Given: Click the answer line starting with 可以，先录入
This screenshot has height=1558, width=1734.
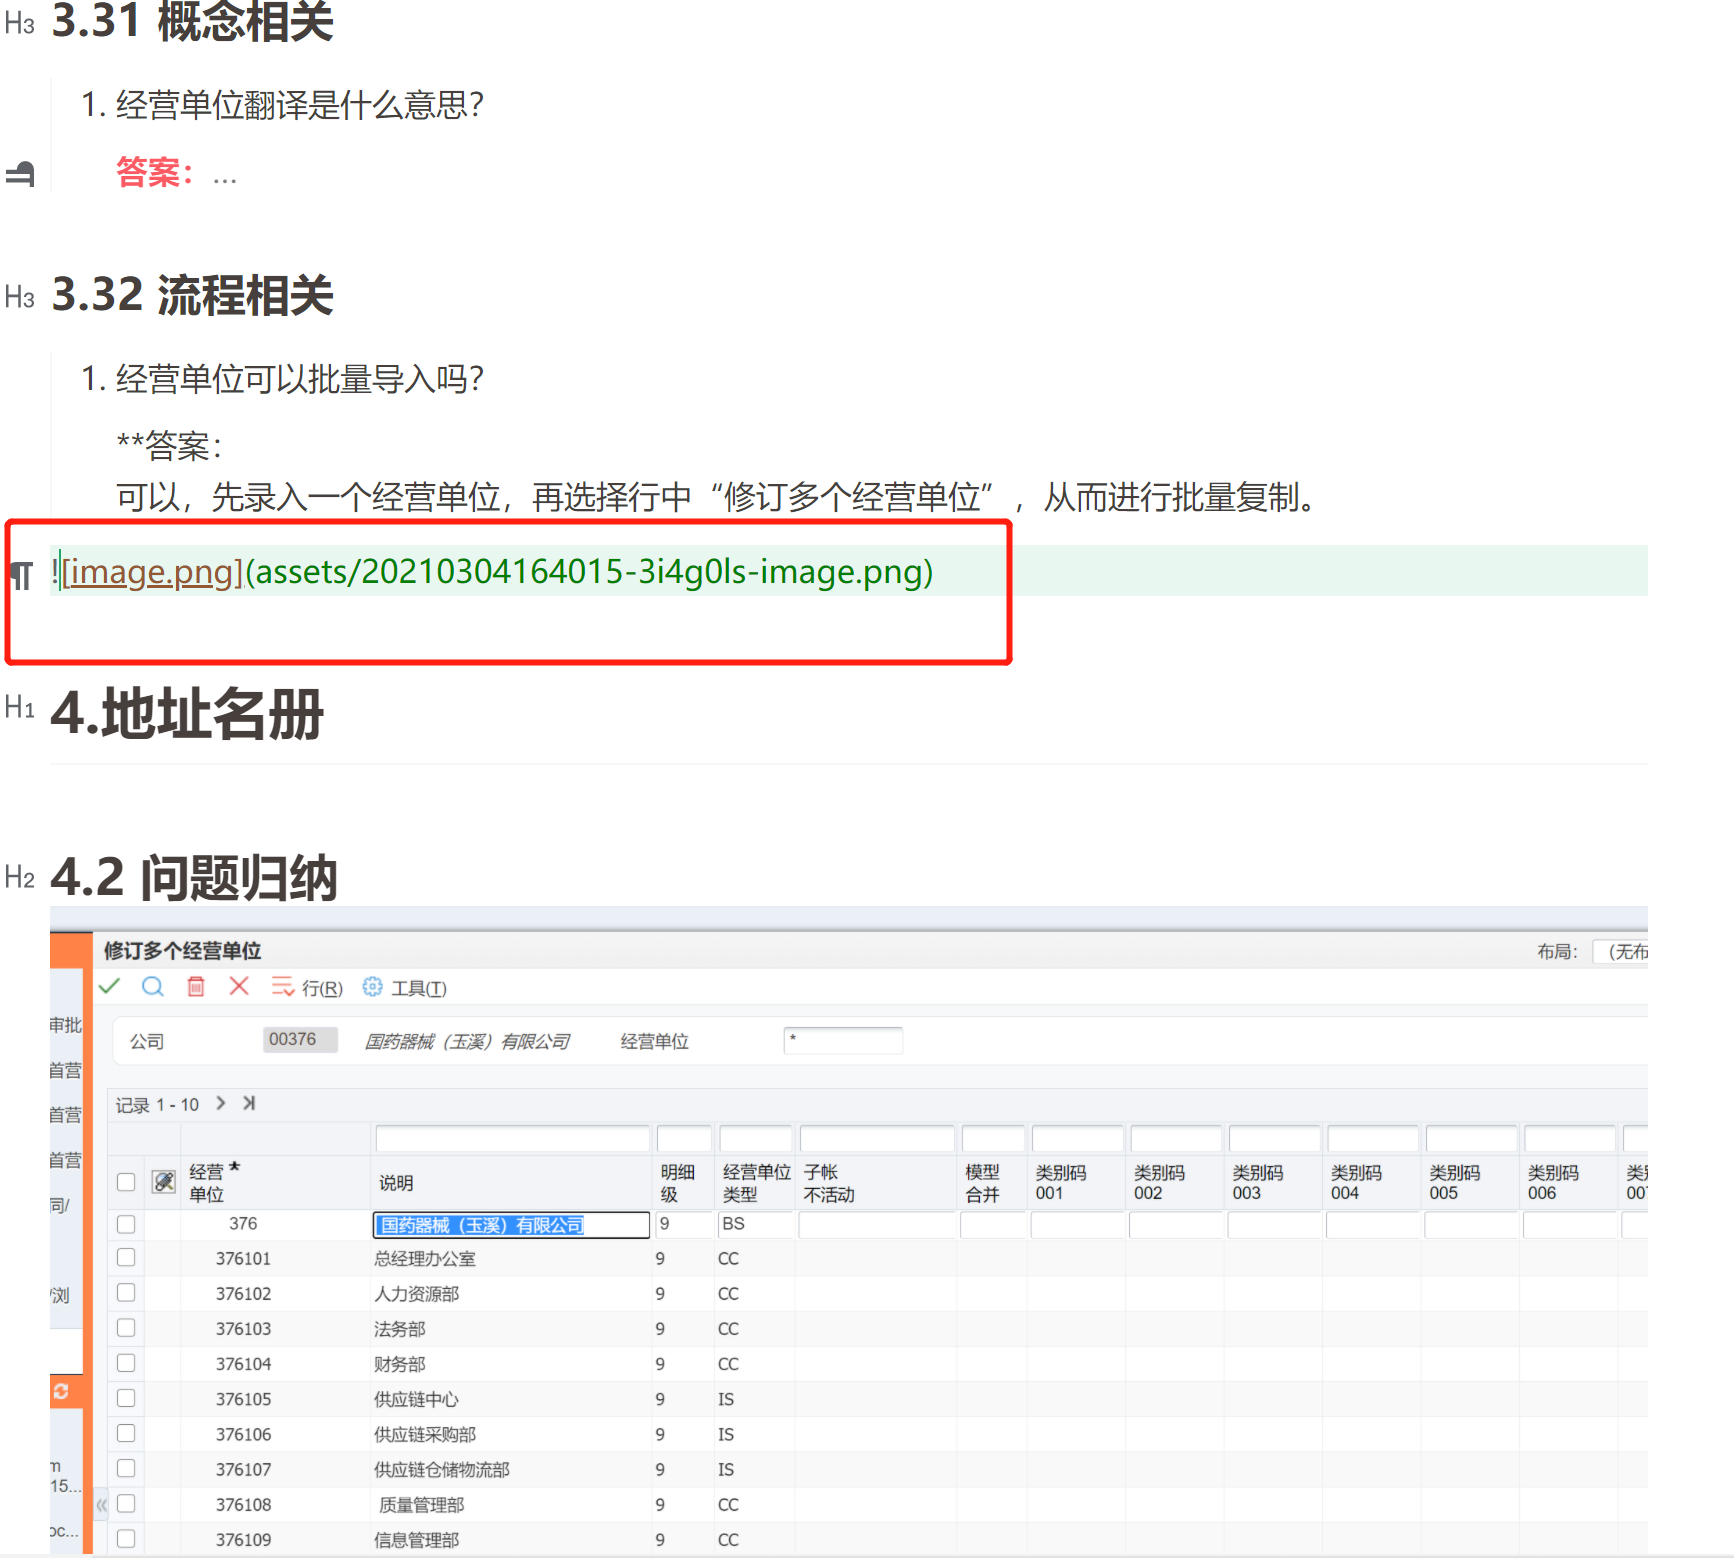Looking at the screenshot, I should pyautogui.click(x=716, y=497).
